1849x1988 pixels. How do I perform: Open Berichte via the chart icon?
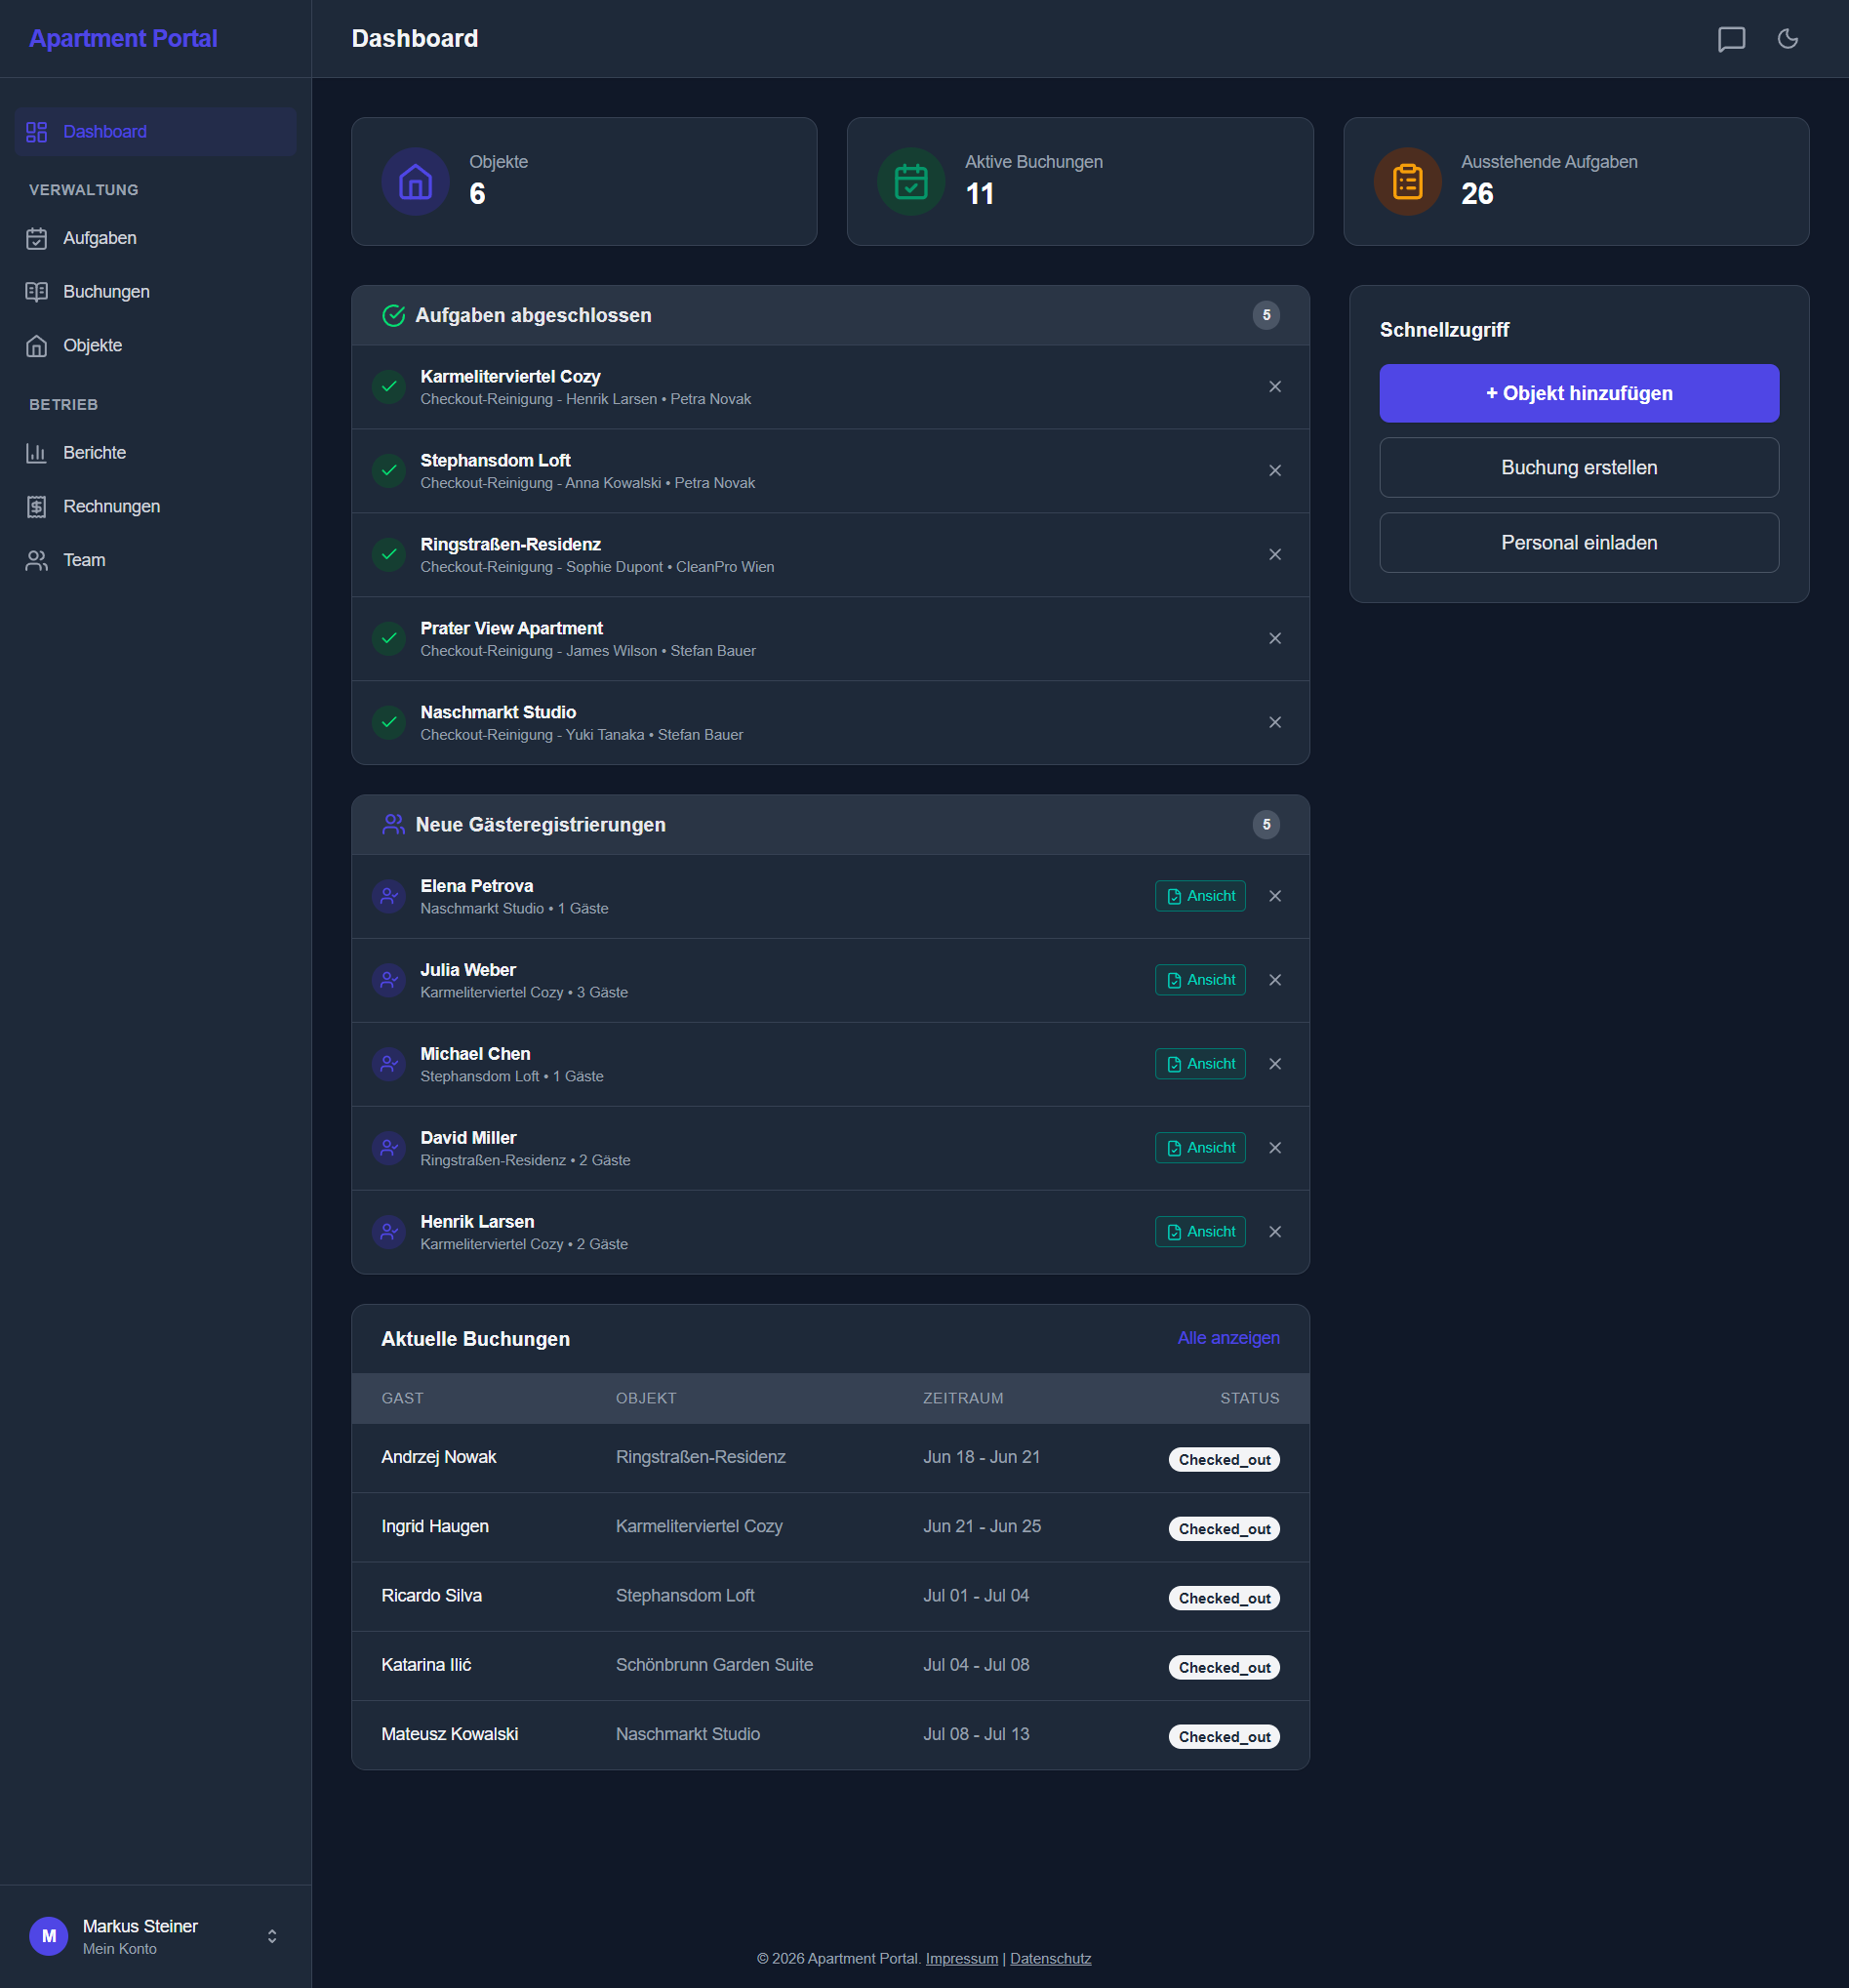[37, 452]
